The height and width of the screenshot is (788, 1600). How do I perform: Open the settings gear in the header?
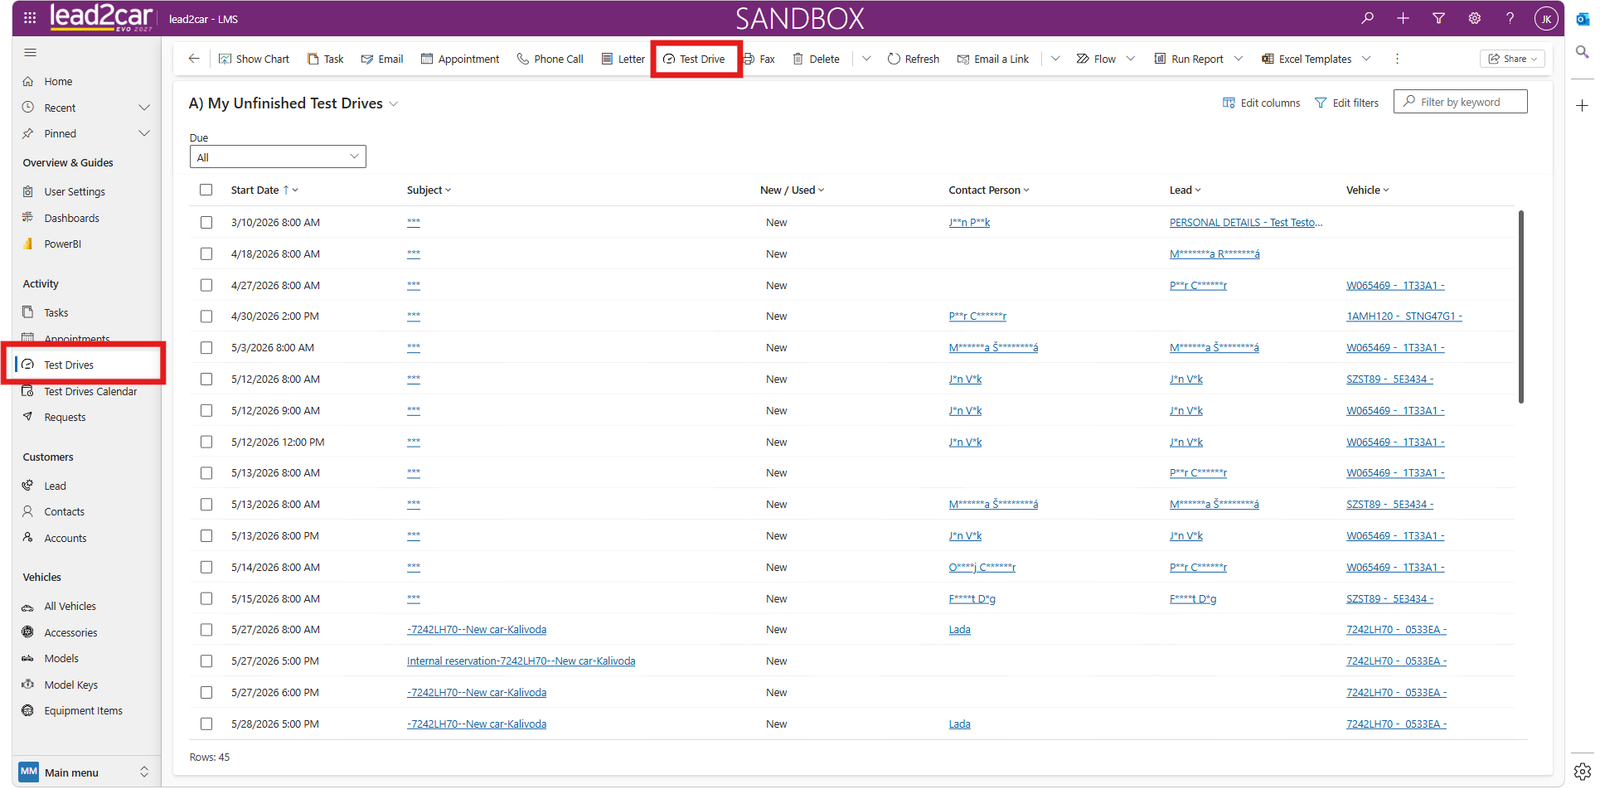(1474, 18)
